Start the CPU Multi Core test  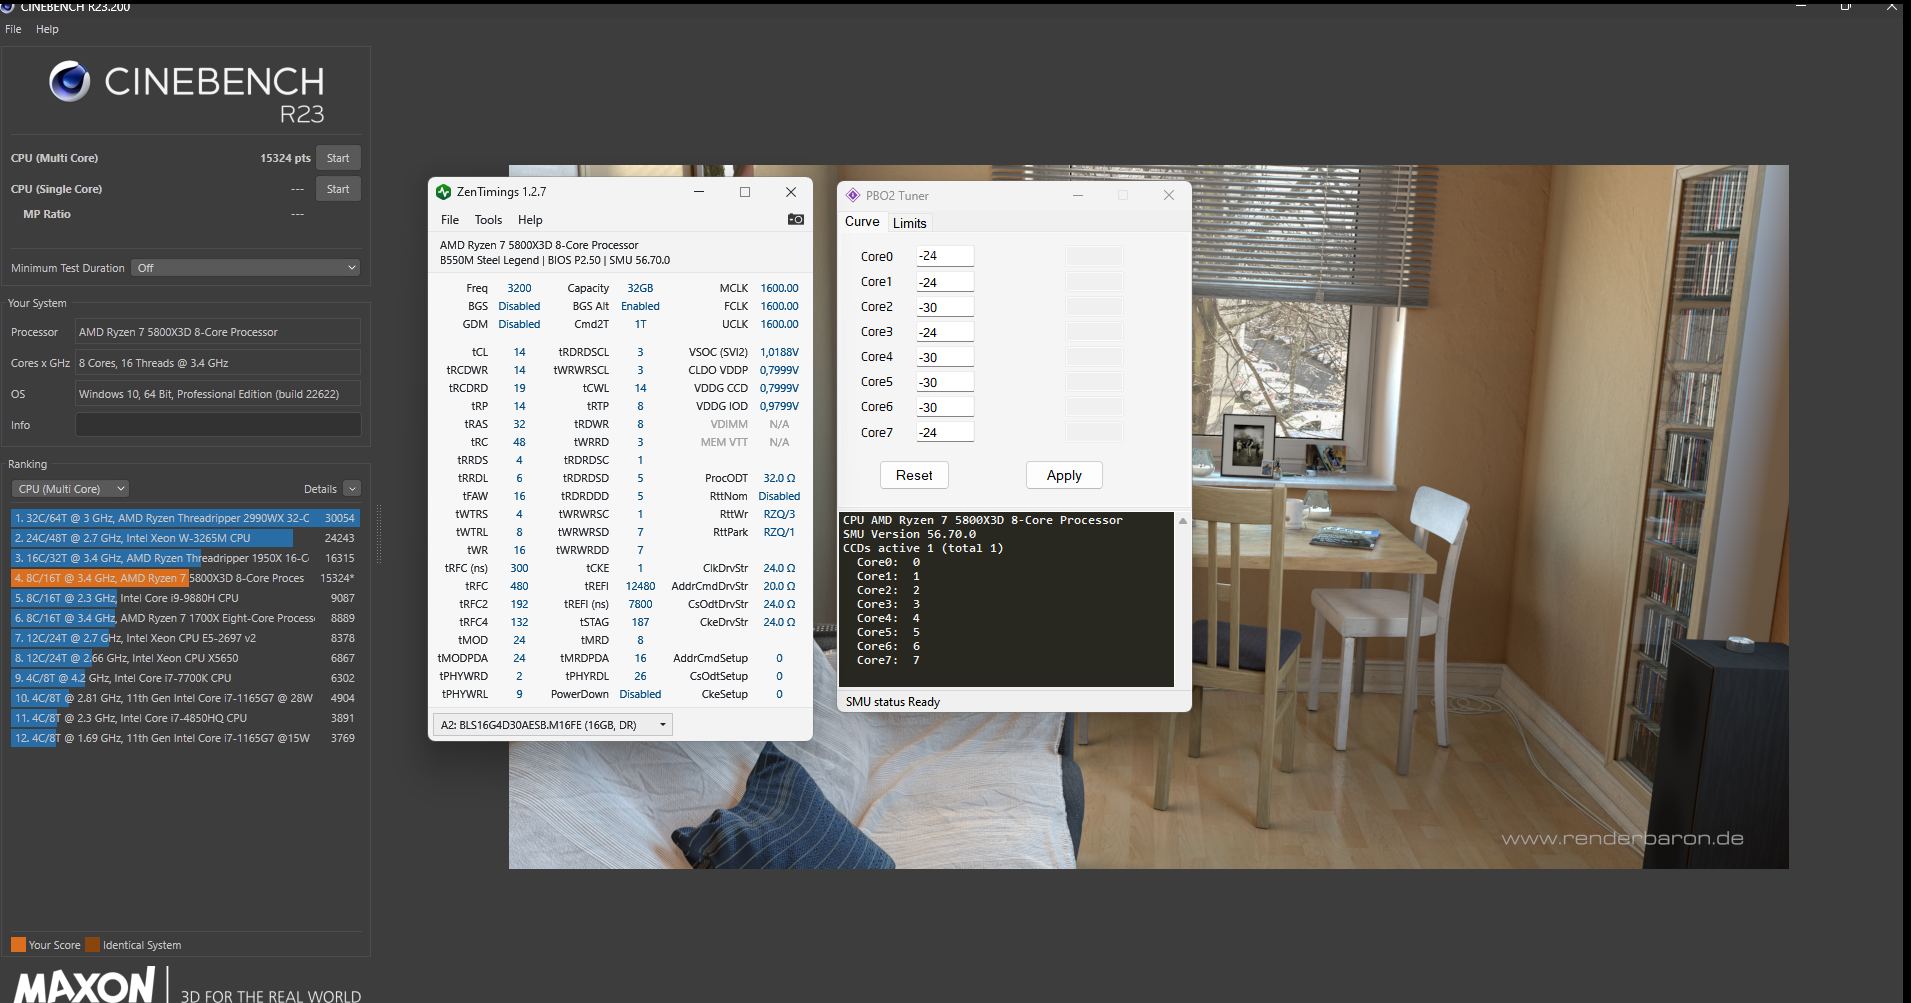tap(338, 158)
